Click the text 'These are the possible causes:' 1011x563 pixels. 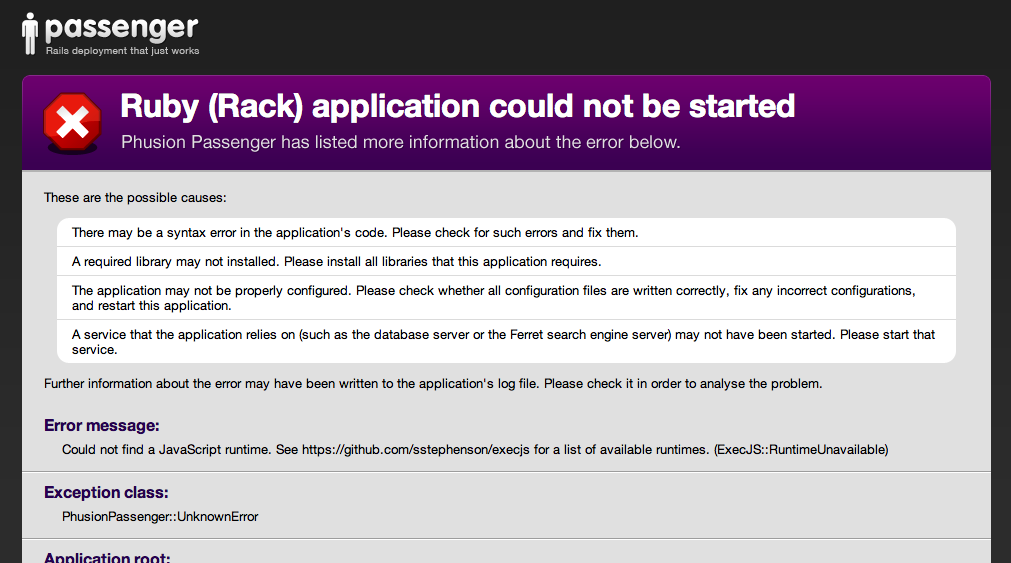point(135,198)
